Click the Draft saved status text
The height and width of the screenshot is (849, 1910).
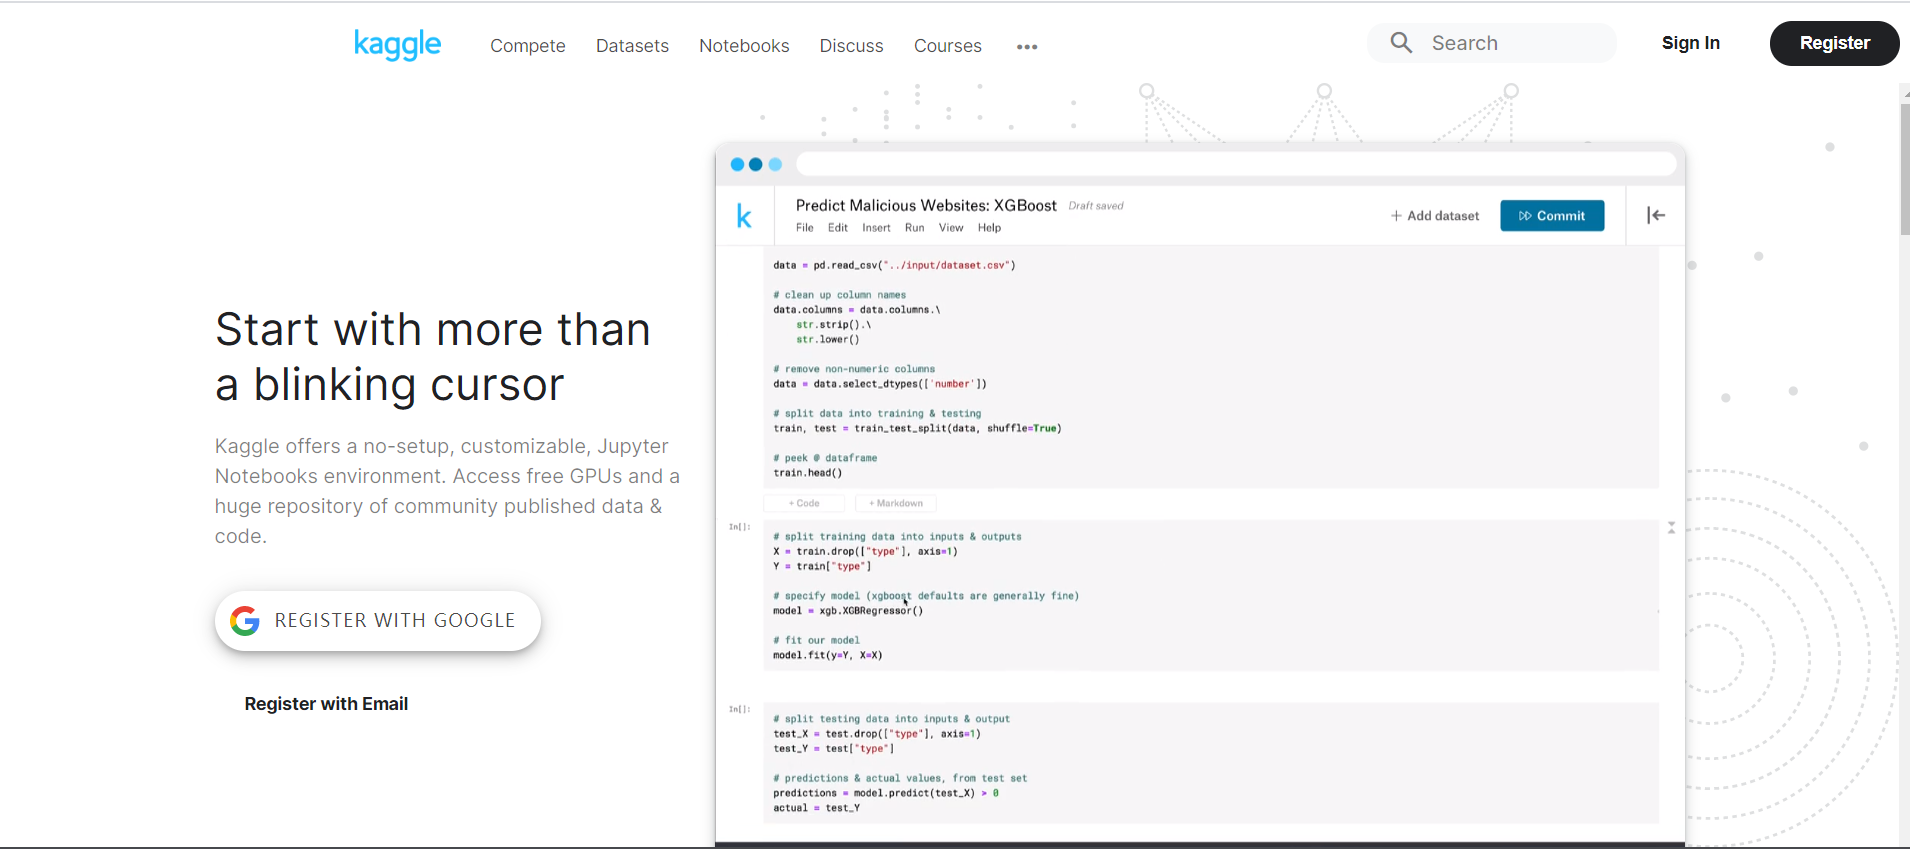pyautogui.click(x=1096, y=206)
